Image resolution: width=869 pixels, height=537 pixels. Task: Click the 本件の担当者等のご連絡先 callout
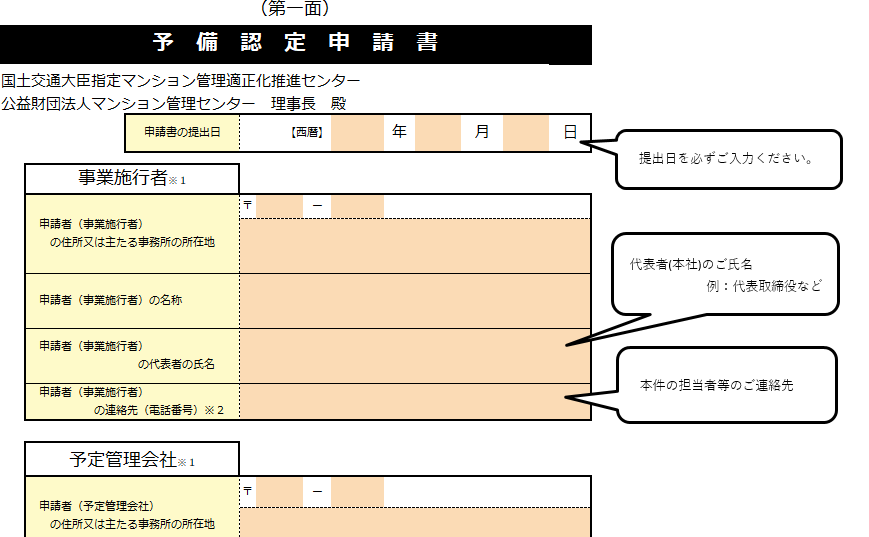point(726,385)
